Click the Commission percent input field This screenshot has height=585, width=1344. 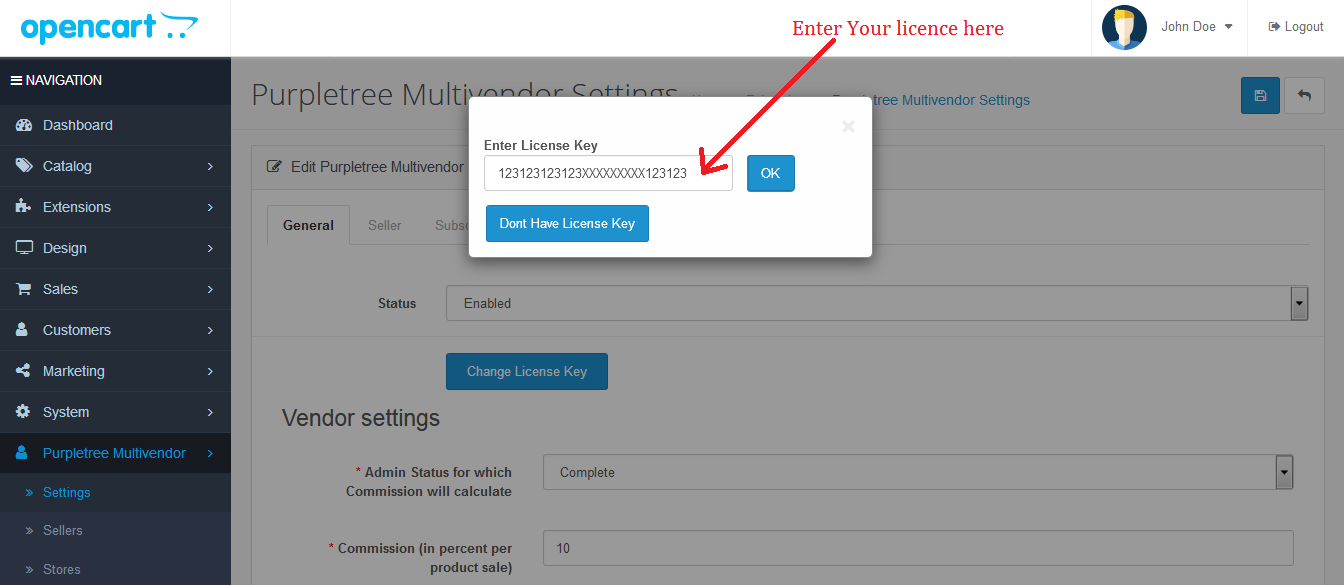point(918,548)
